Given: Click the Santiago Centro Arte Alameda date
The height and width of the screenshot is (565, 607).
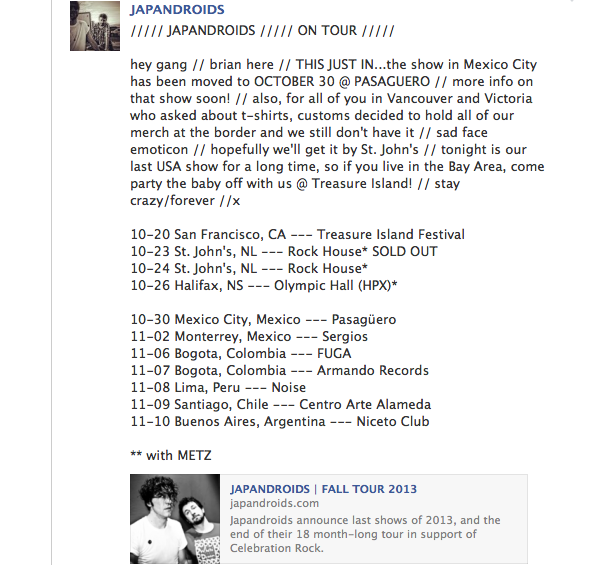Looking at the screenshot, I should pyautogui.click(x=280, y=405).
